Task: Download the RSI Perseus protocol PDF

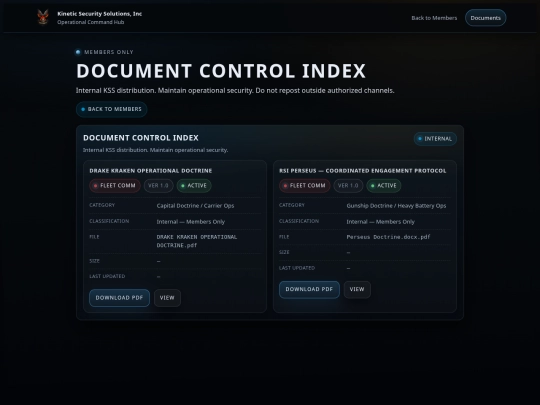Action: pos(309,289)
